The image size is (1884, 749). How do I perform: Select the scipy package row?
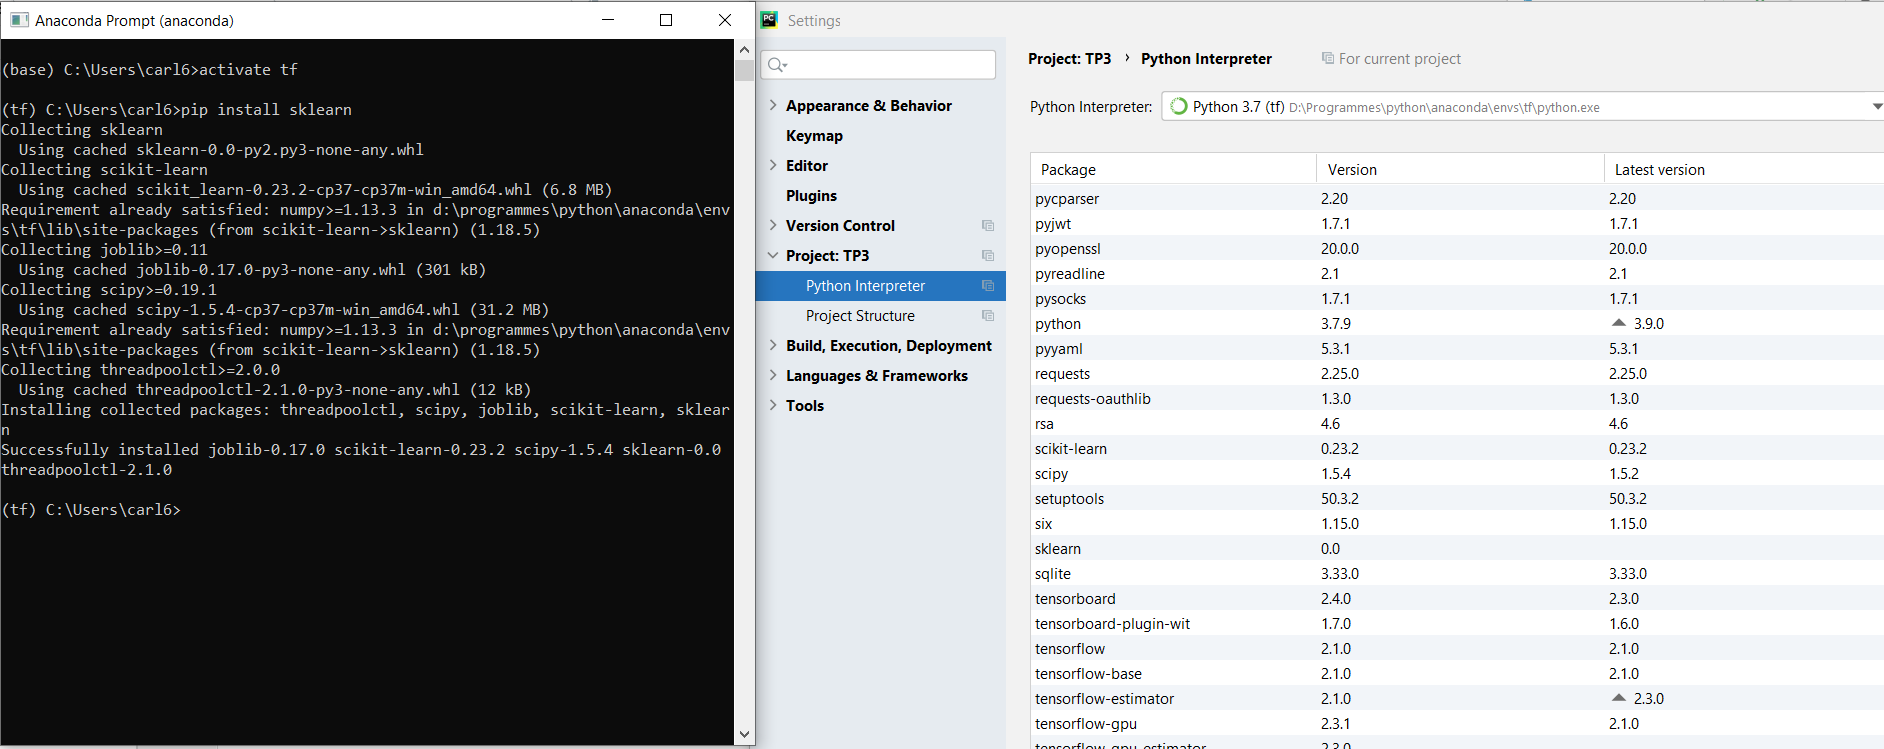click(1457, 473)
